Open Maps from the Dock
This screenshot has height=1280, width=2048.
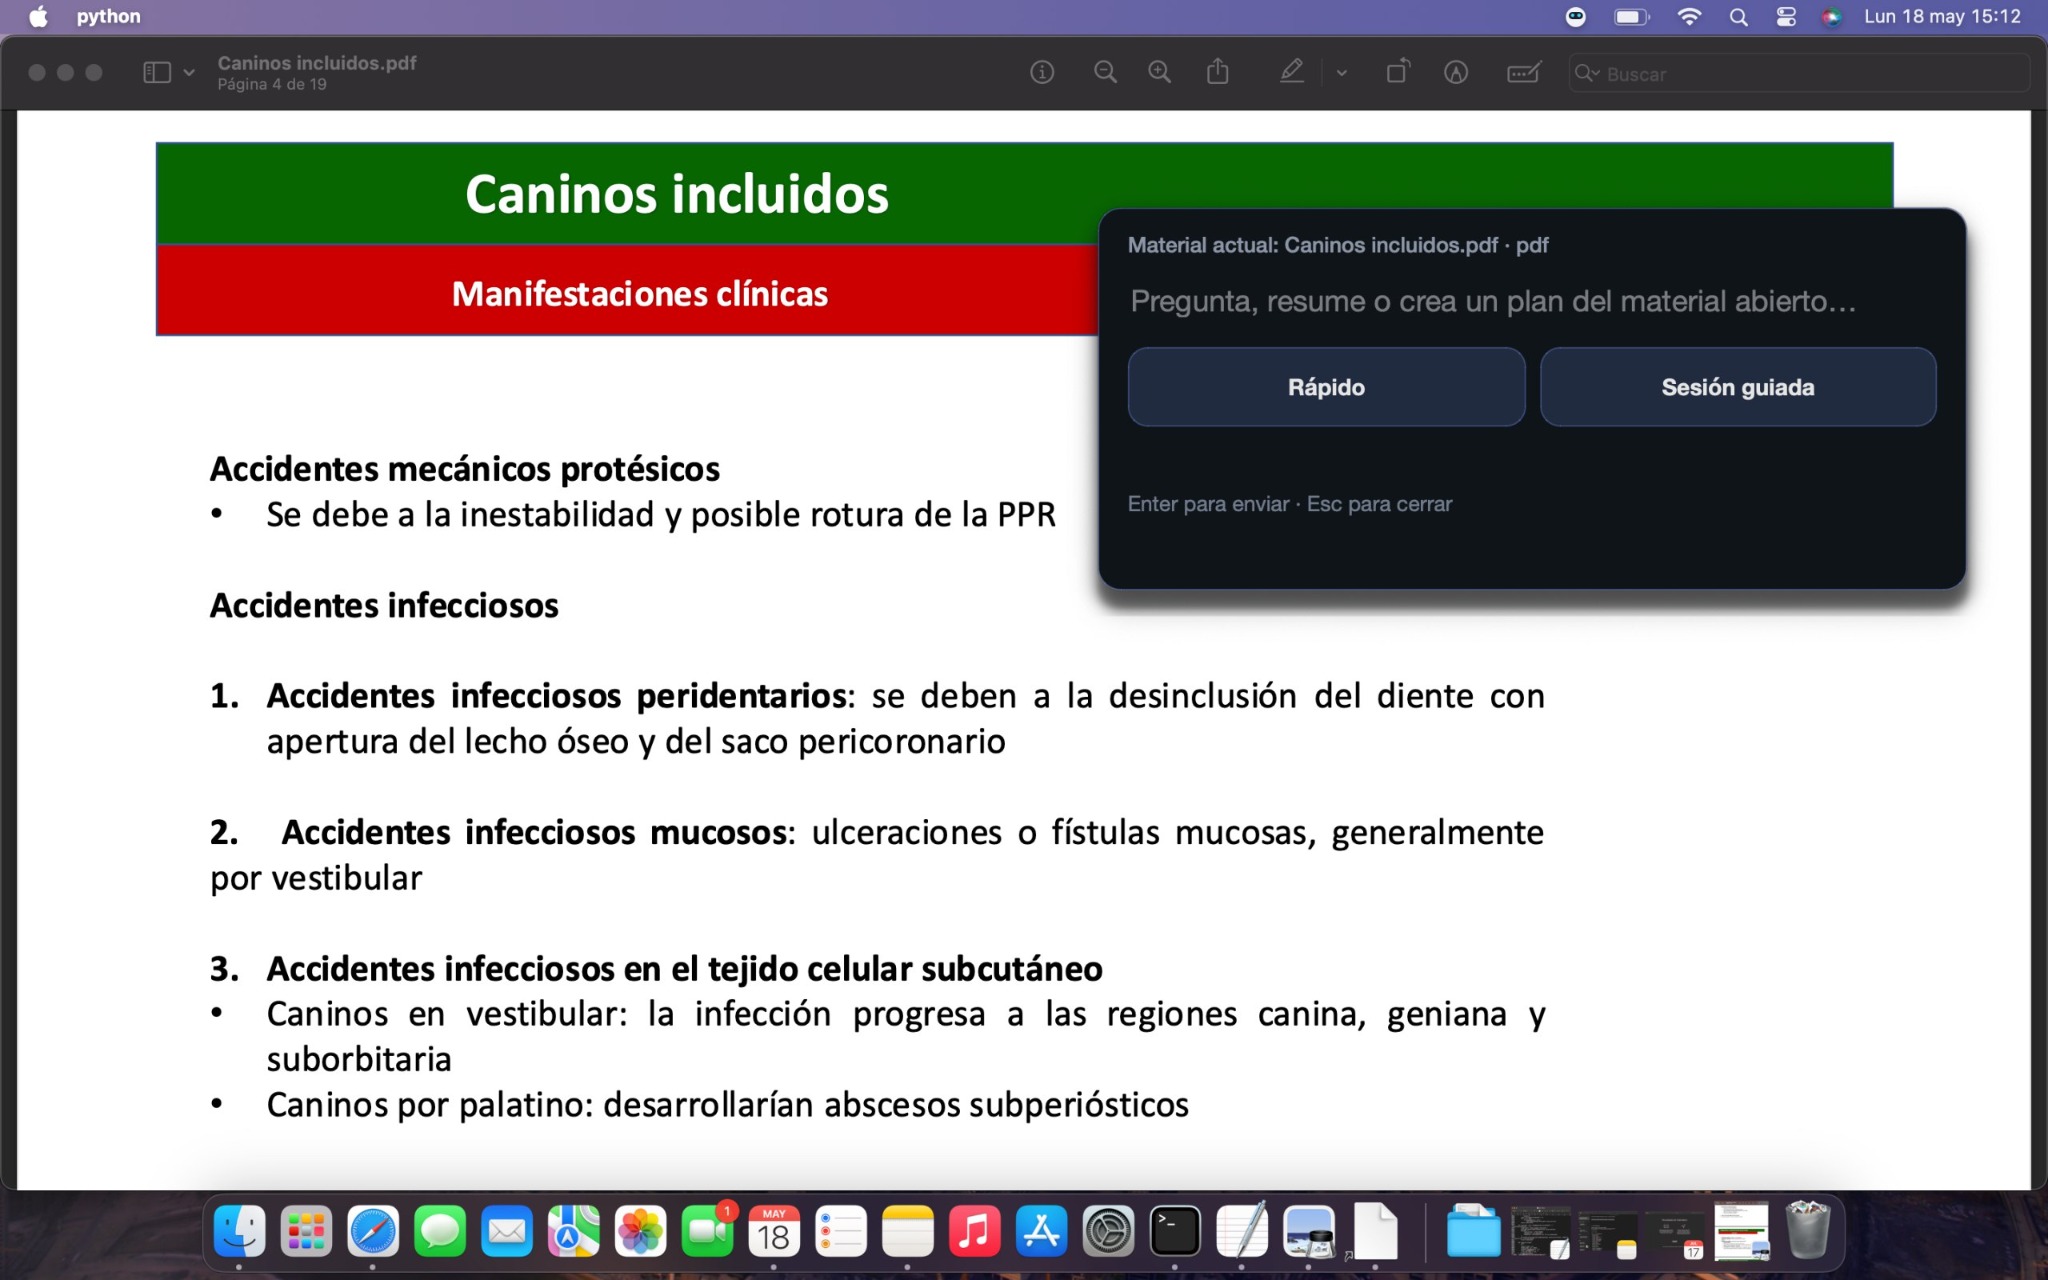click(574, 1230)
